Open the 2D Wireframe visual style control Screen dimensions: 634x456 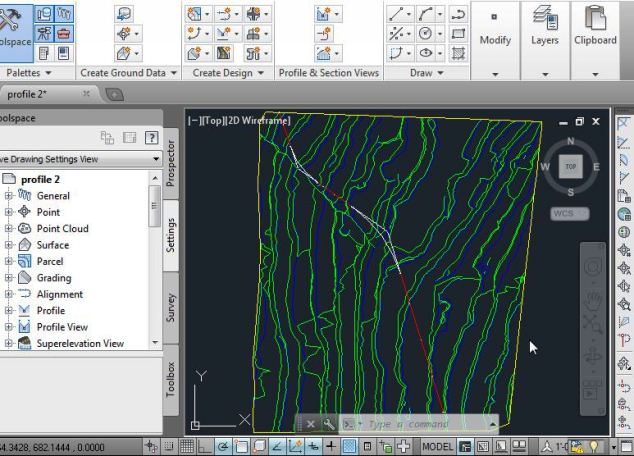[x=260, y=120]
